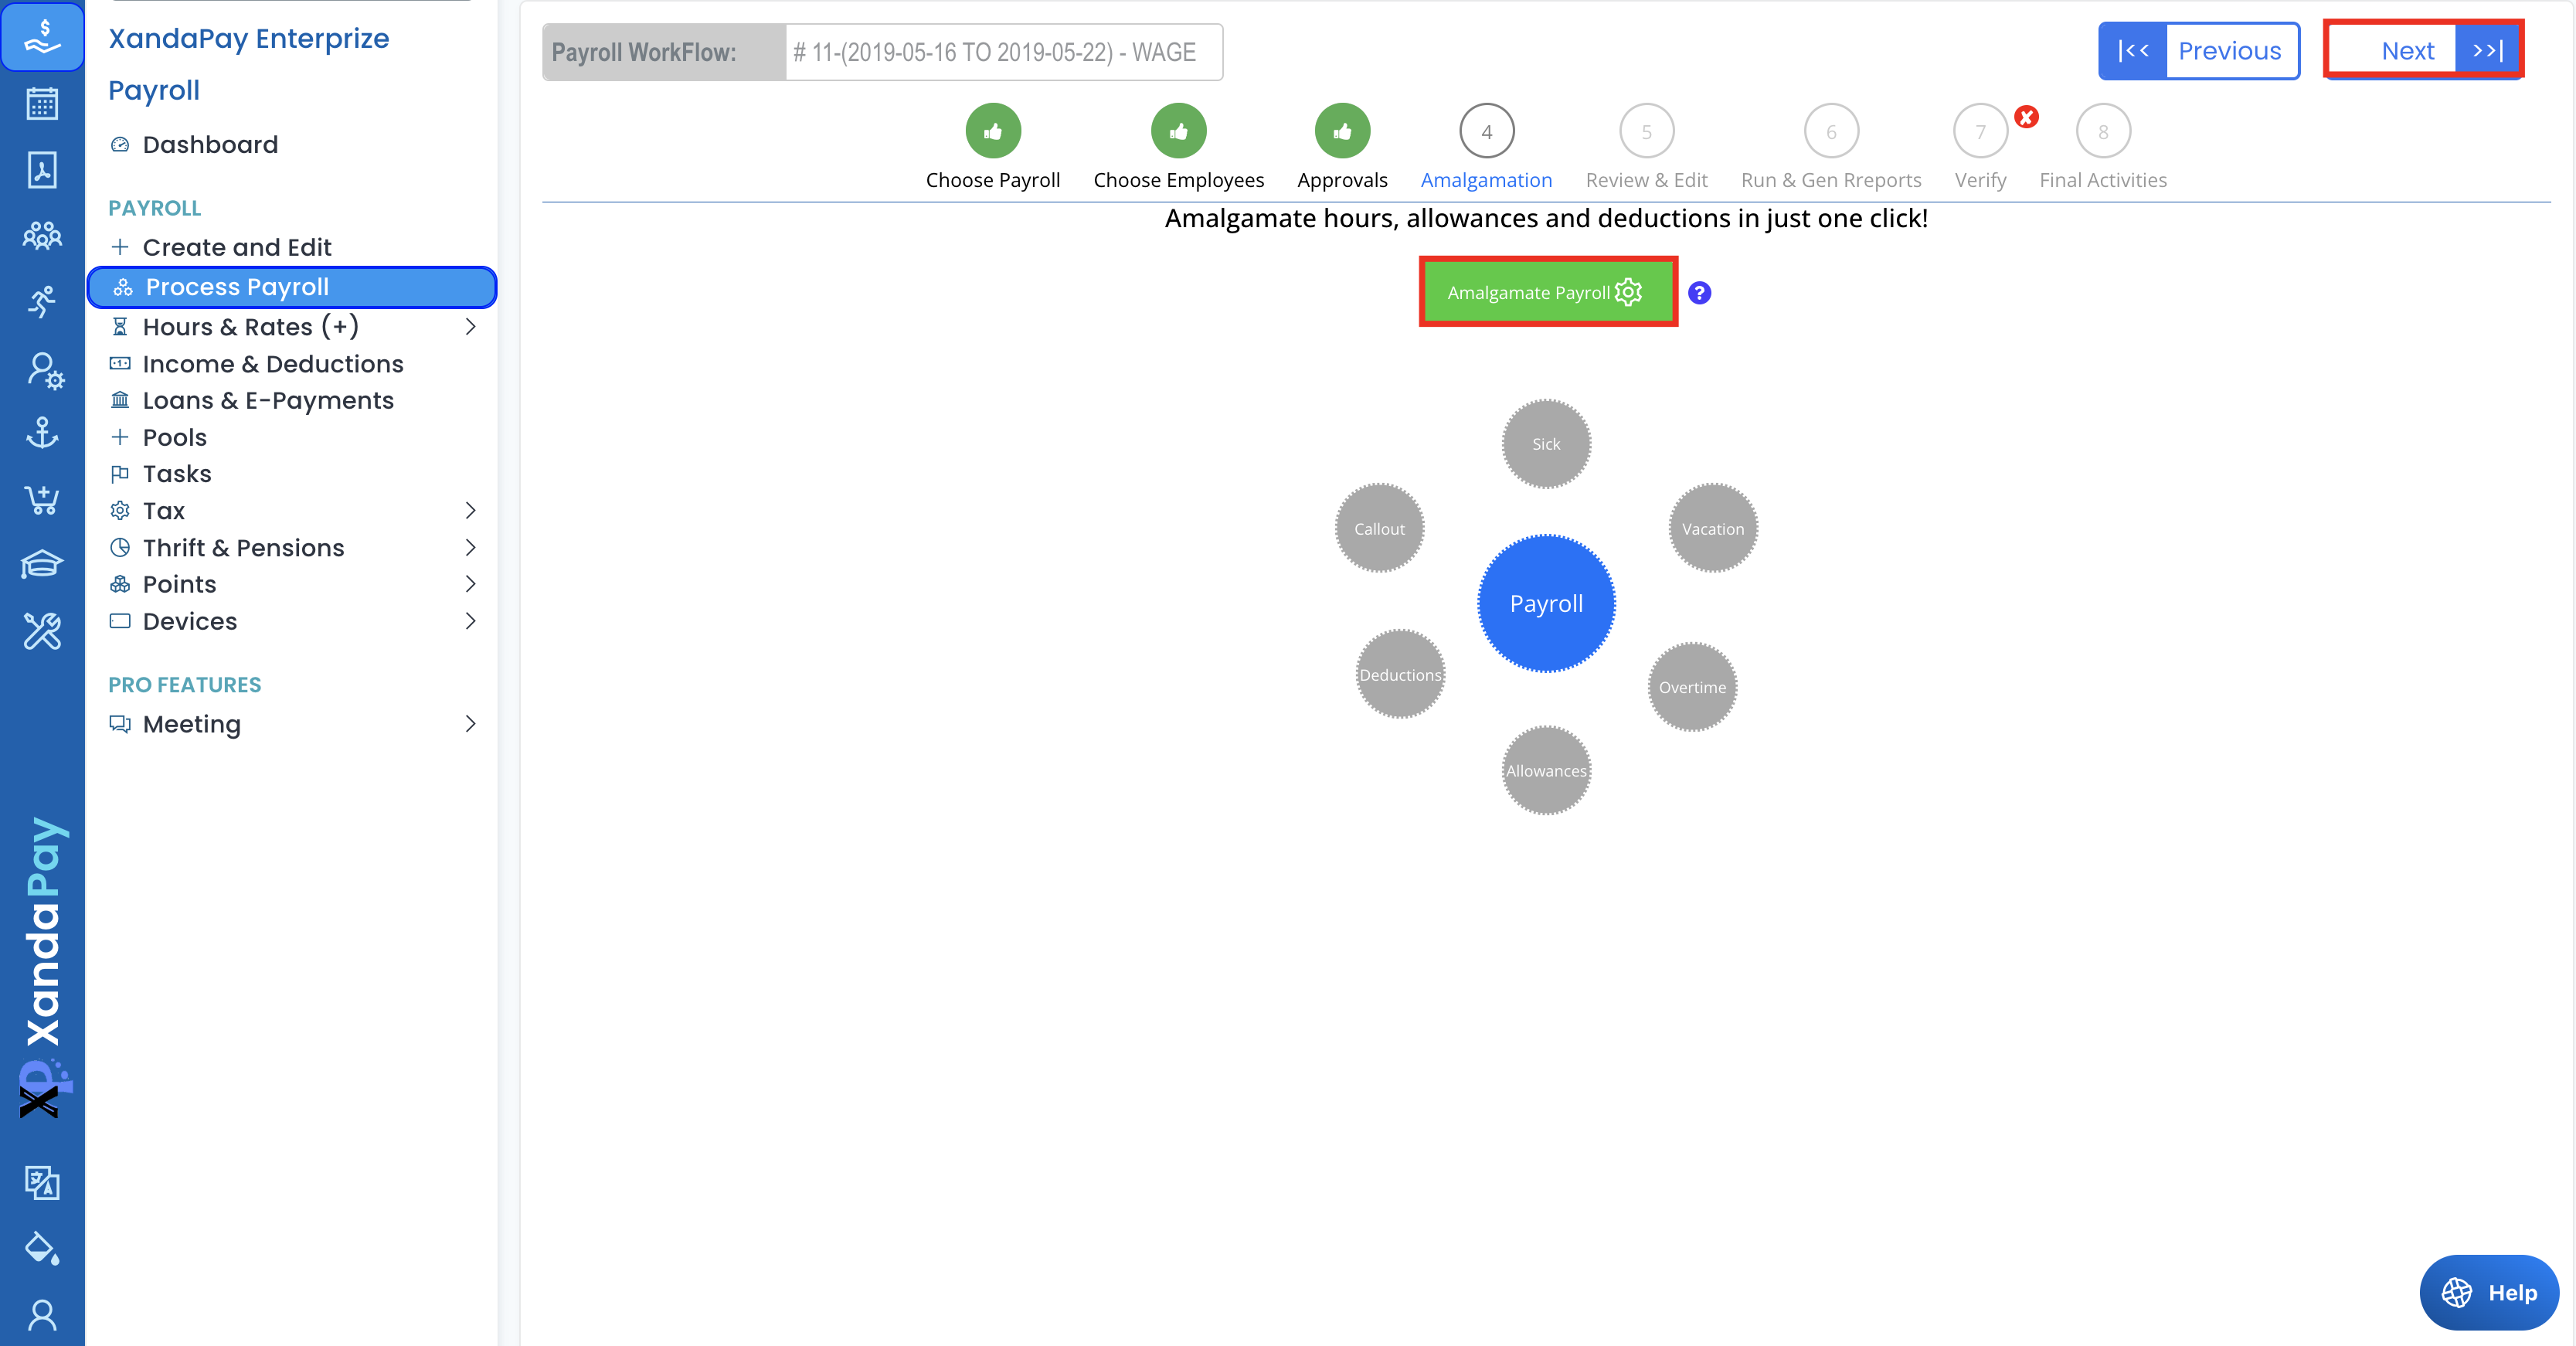Click the red X badge on Verify step
The image size is (2576, 1346).
pyautogui.click(x=2026, y=117)
